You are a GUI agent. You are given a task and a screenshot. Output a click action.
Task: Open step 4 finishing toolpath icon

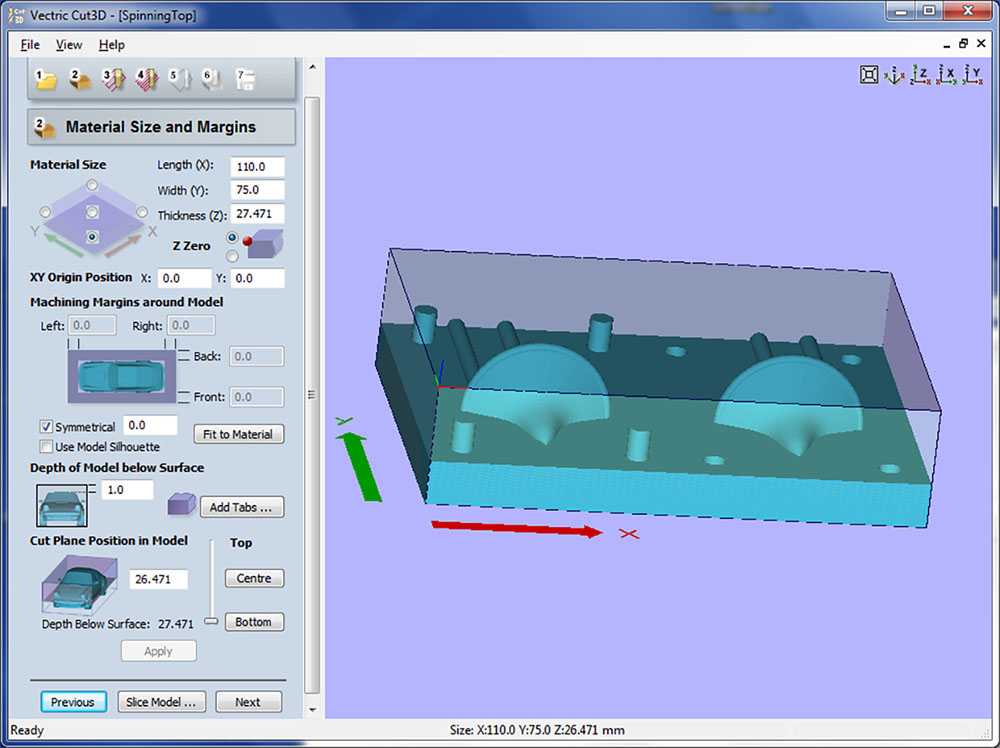click(x=147, y=79)
